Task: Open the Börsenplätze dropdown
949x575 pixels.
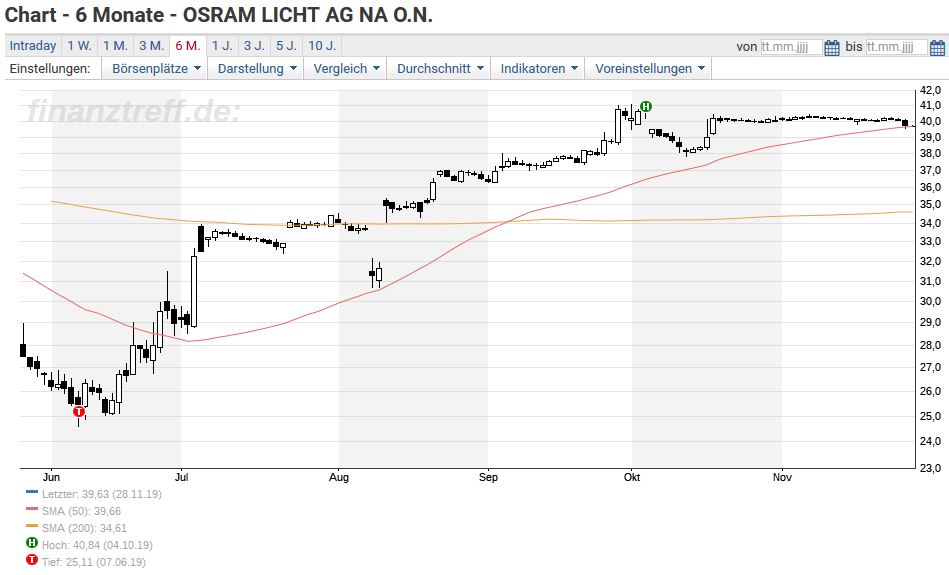Action: coord(156,68)
